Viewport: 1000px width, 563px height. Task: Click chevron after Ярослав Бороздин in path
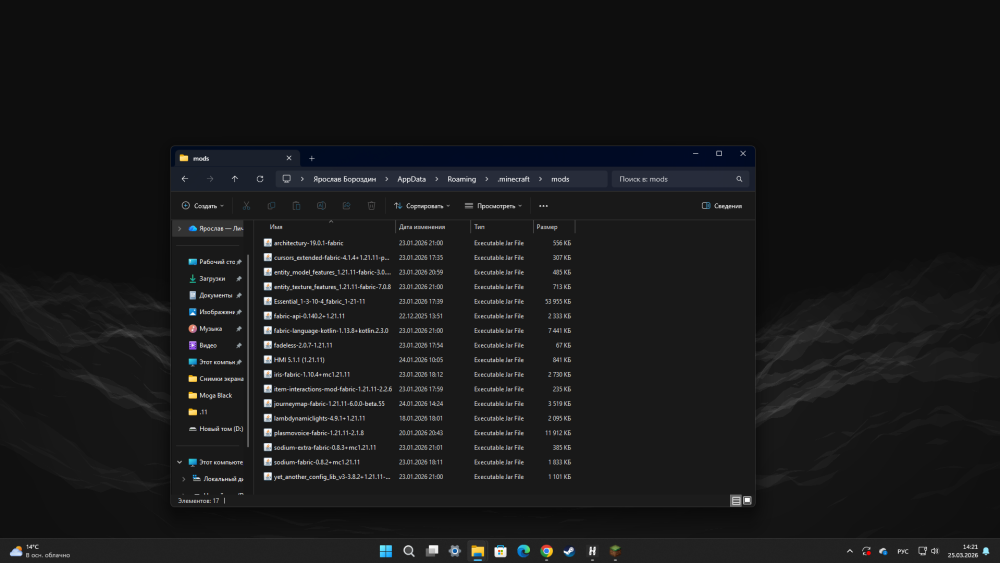386,179
